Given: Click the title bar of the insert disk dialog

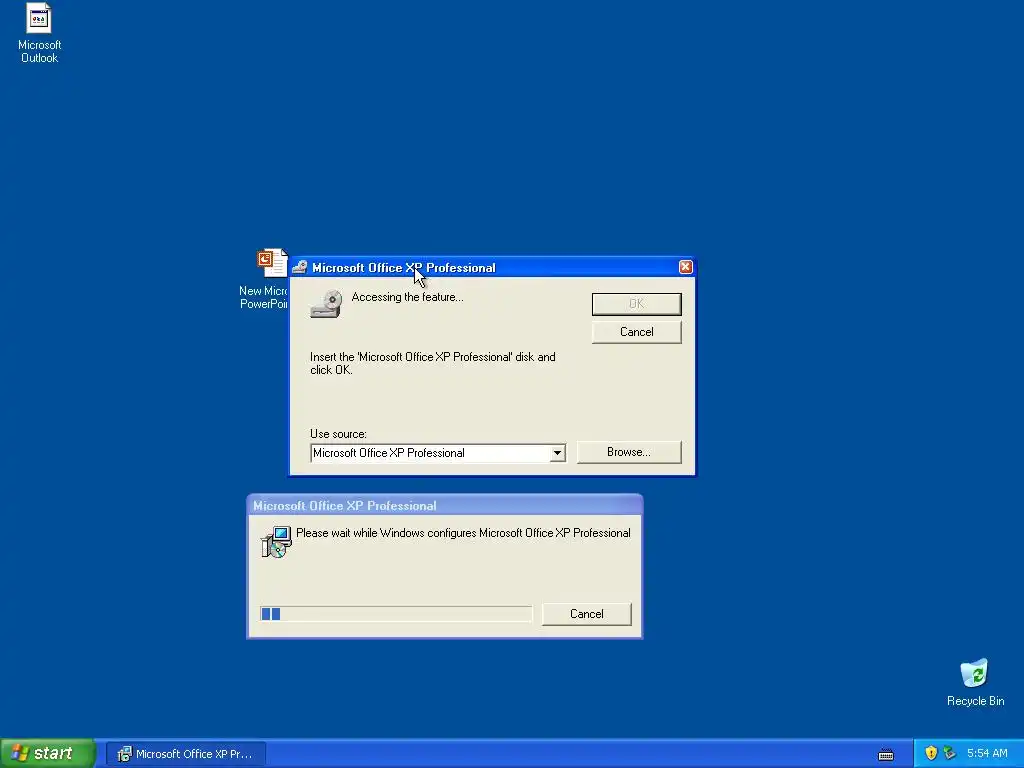Looking at the screenshot, I should tap(492, 267).
